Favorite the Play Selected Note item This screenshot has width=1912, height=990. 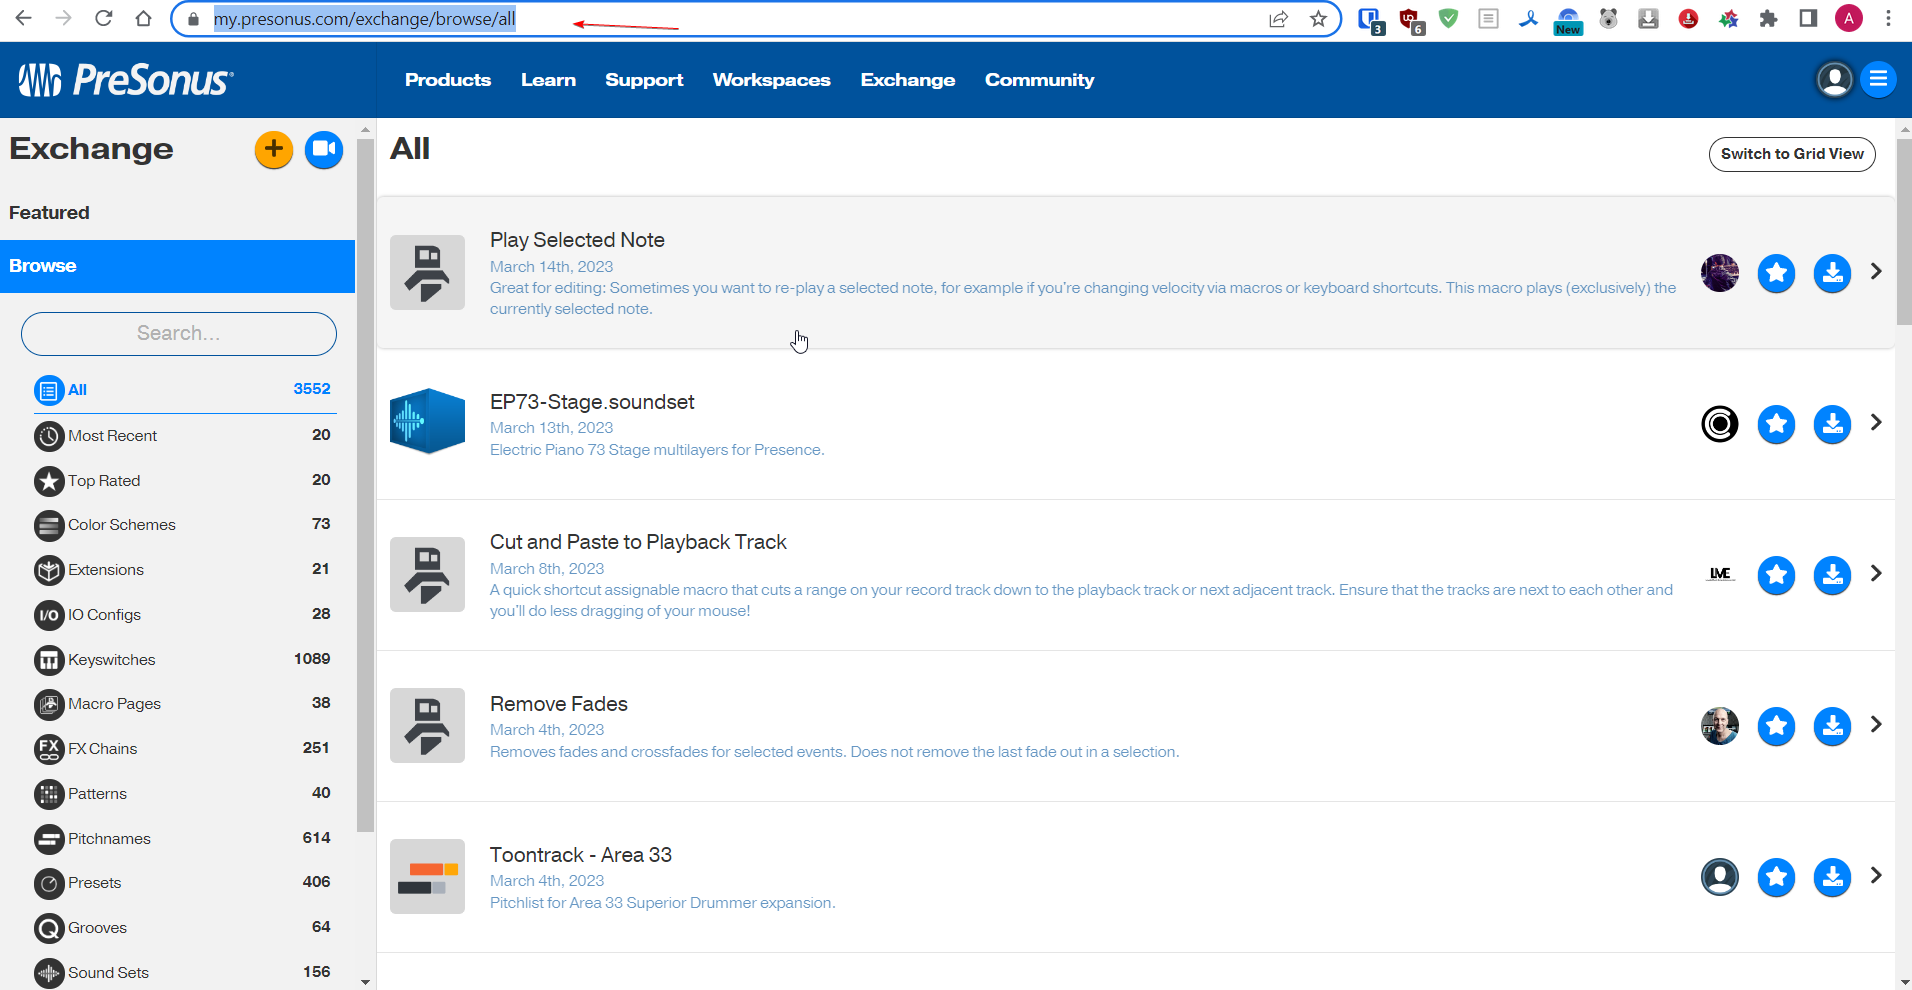point(1776,273)
